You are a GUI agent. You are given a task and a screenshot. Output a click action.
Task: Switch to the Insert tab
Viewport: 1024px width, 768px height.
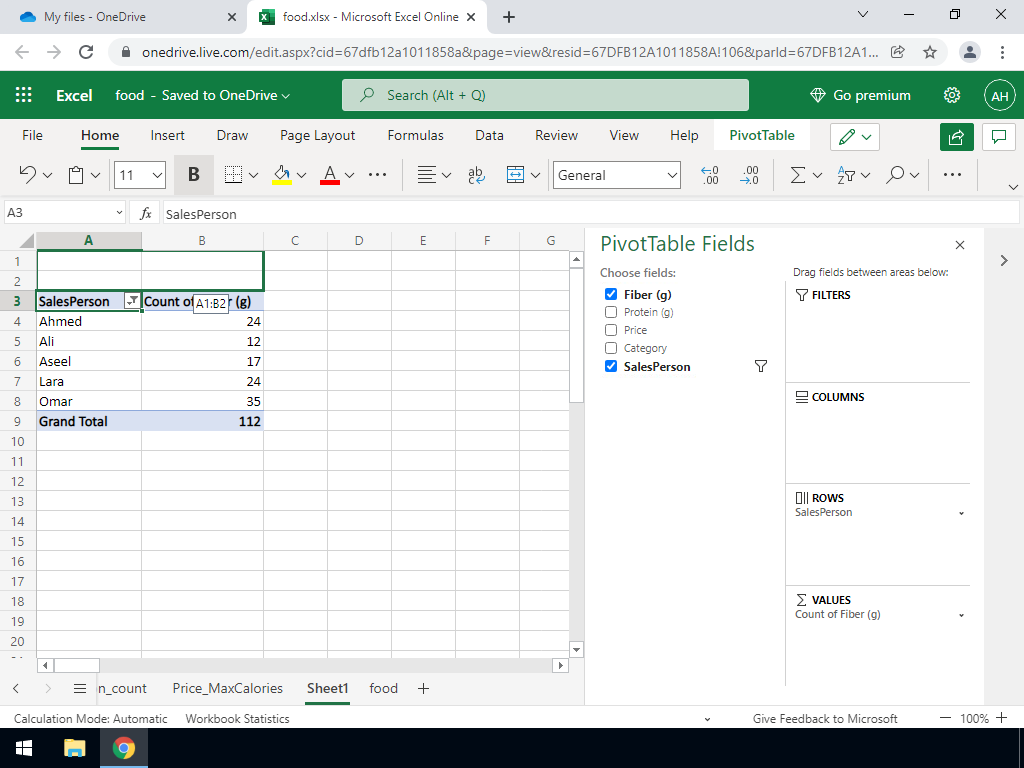(x=167, y=135)
